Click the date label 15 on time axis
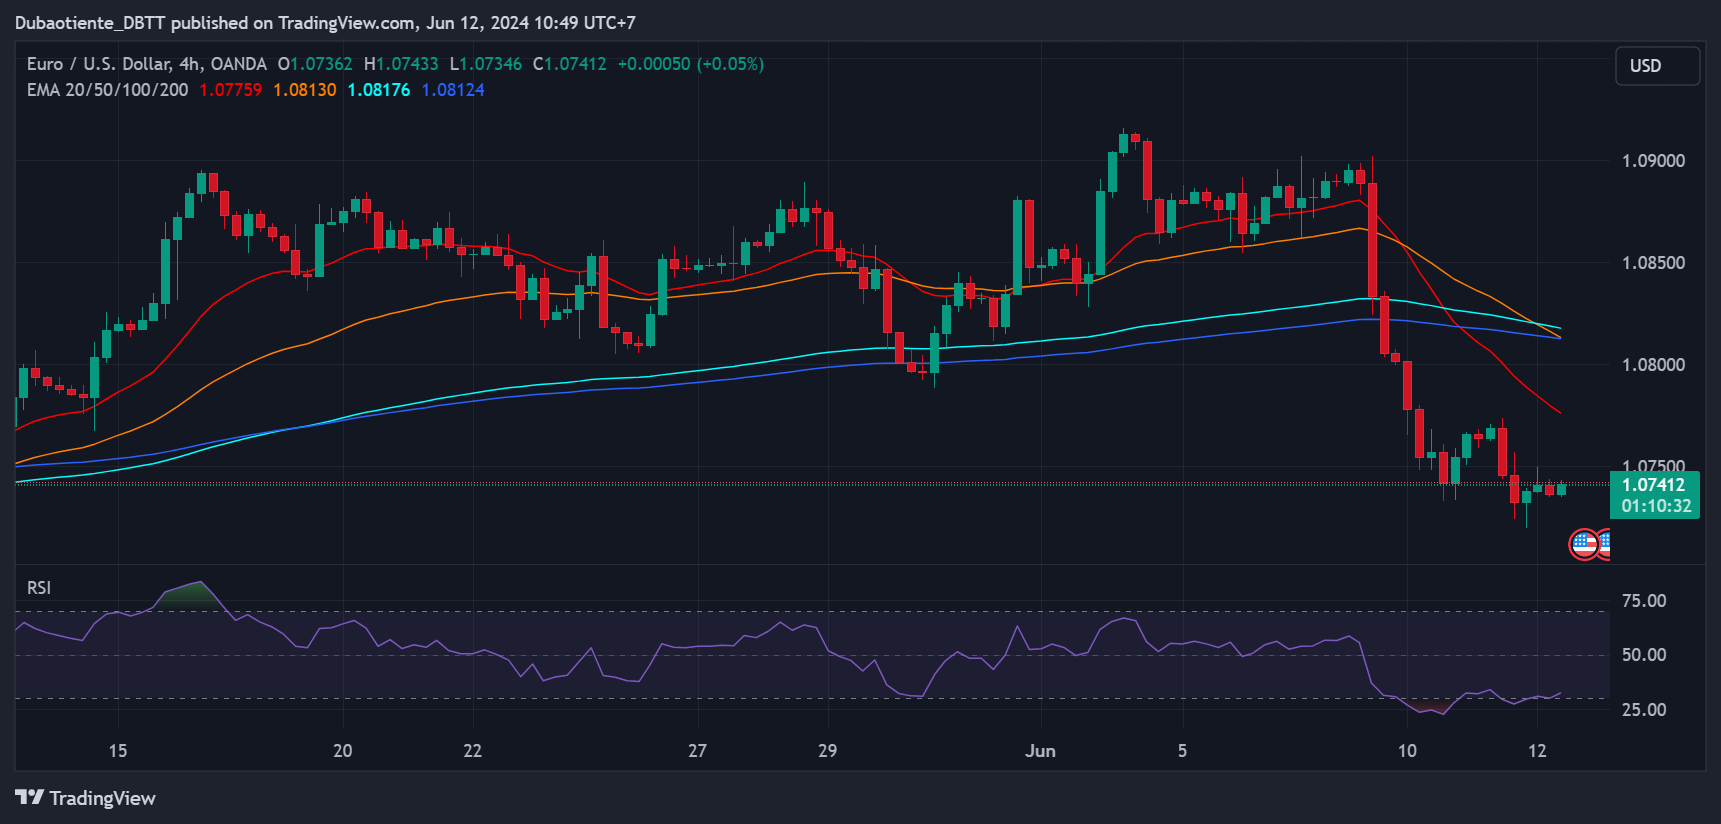This screenshot has width=1721, height=824. pyautogui.click(x=118, y=751)
